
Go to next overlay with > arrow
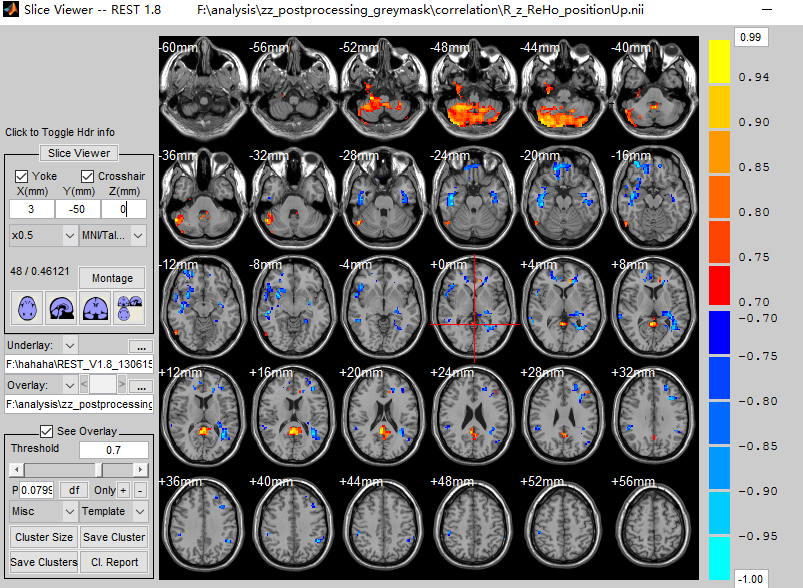[121, 384]
